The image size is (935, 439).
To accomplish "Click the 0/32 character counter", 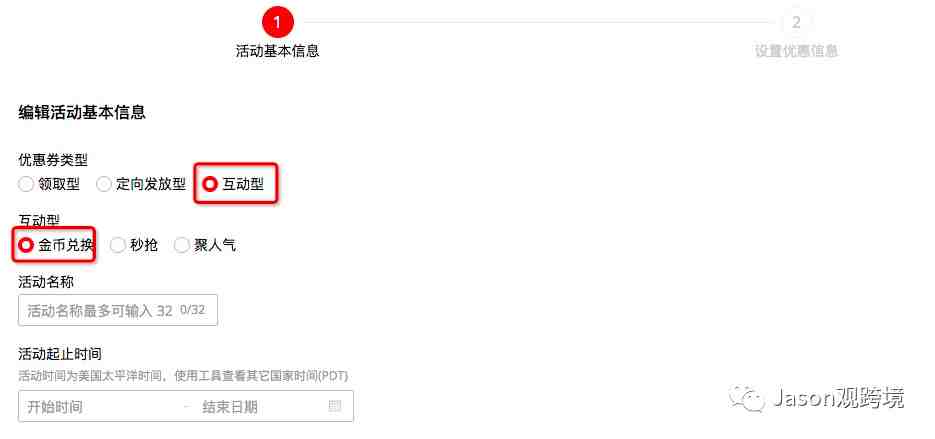I will [x=192, y=310].
